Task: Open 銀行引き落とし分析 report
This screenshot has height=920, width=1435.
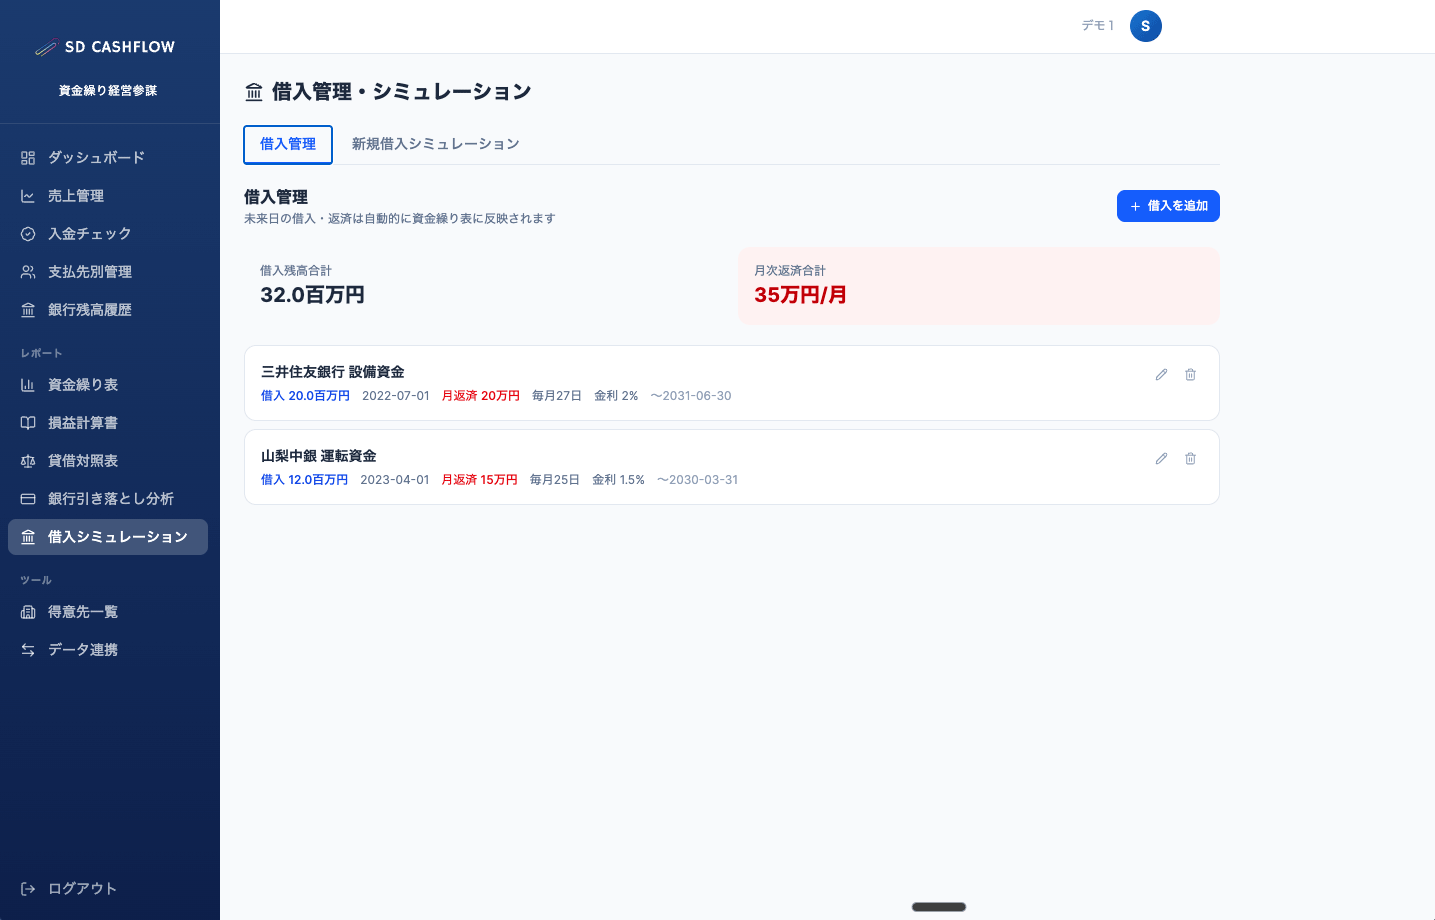Action: (108, 499)
